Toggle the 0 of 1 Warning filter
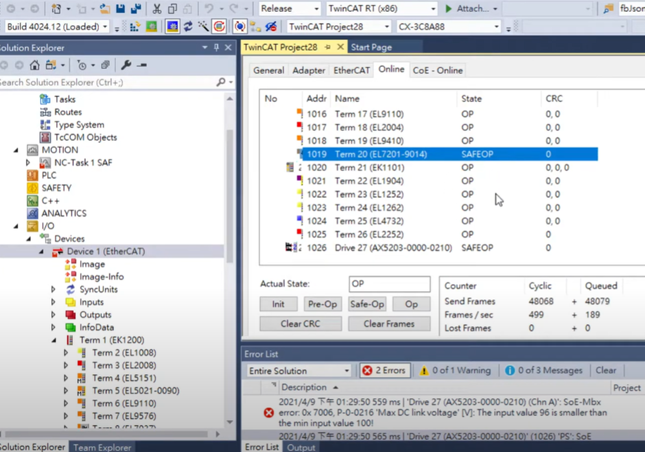645x452 pixels. pyautogui.click(x=454, y=371)
